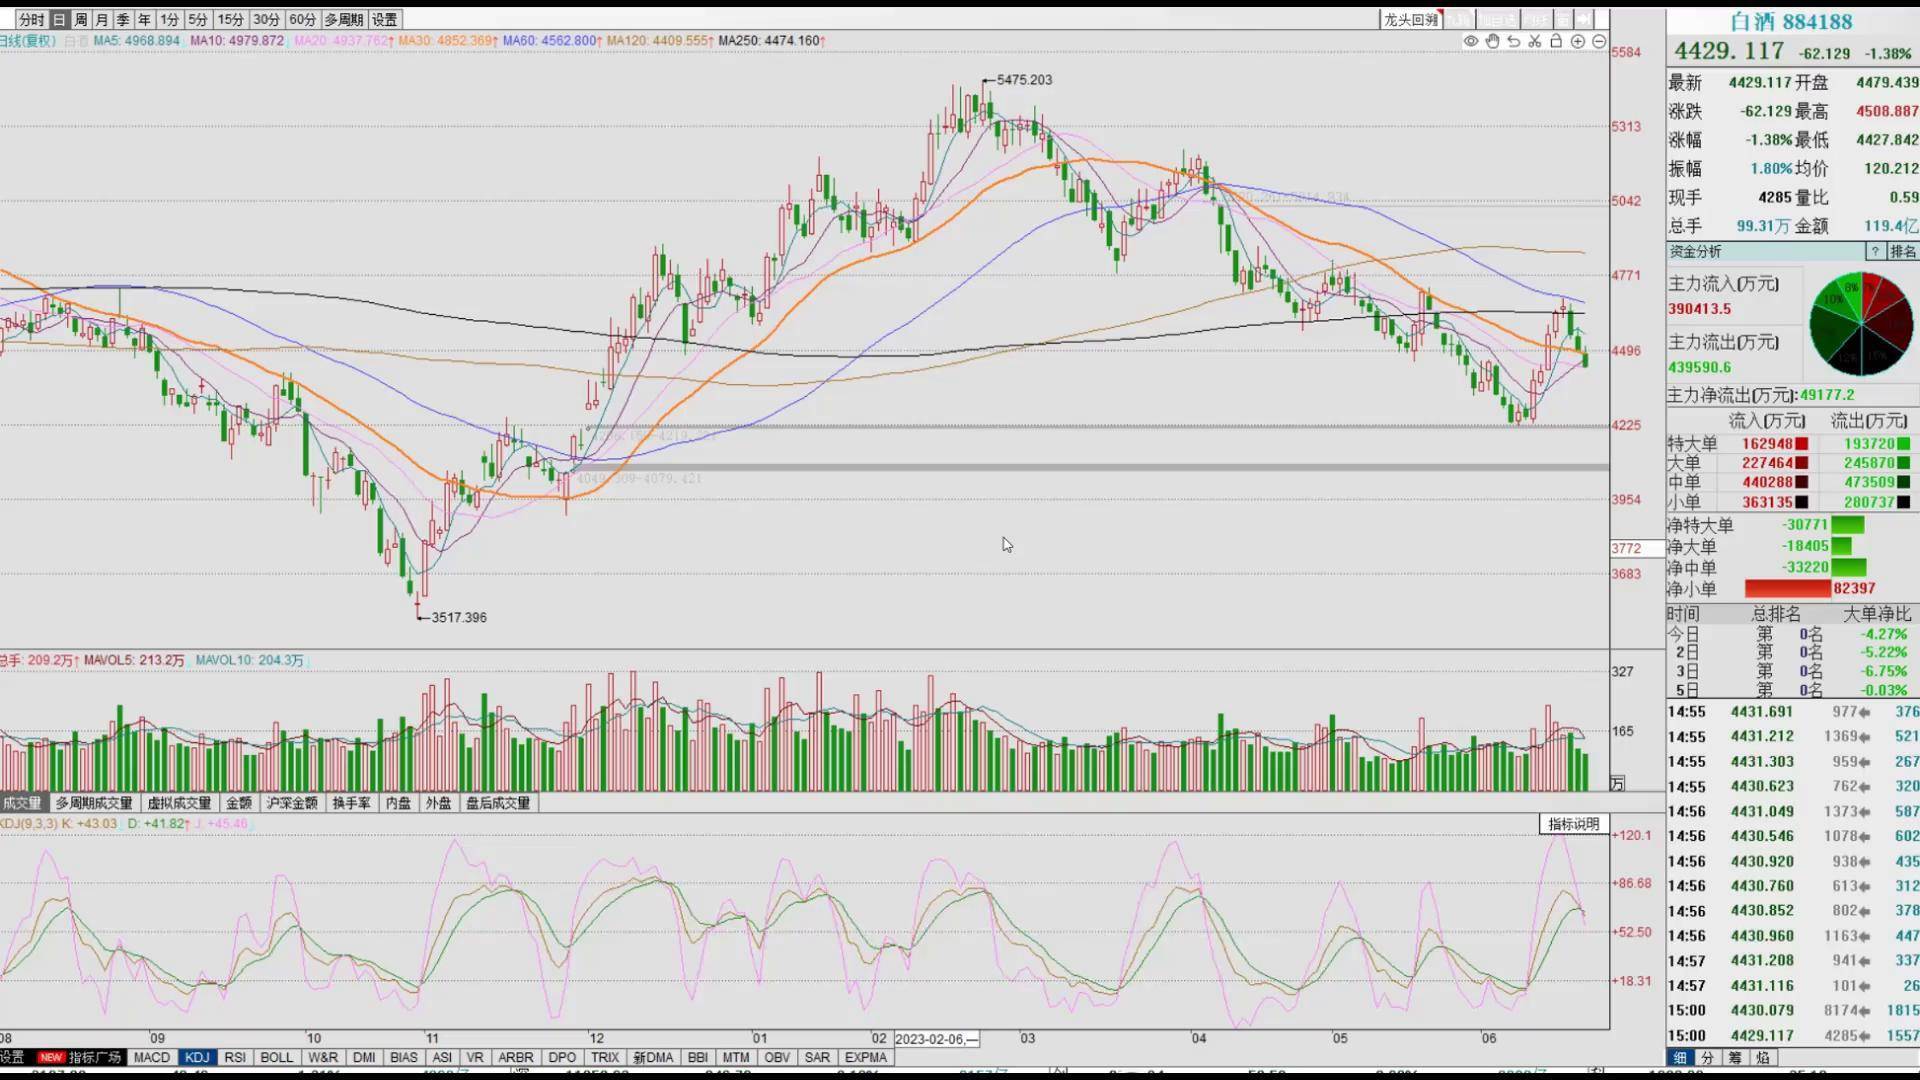
Task: Switch to 分时 intraday view
Action: pyautogui.click(x=31, y=19)
